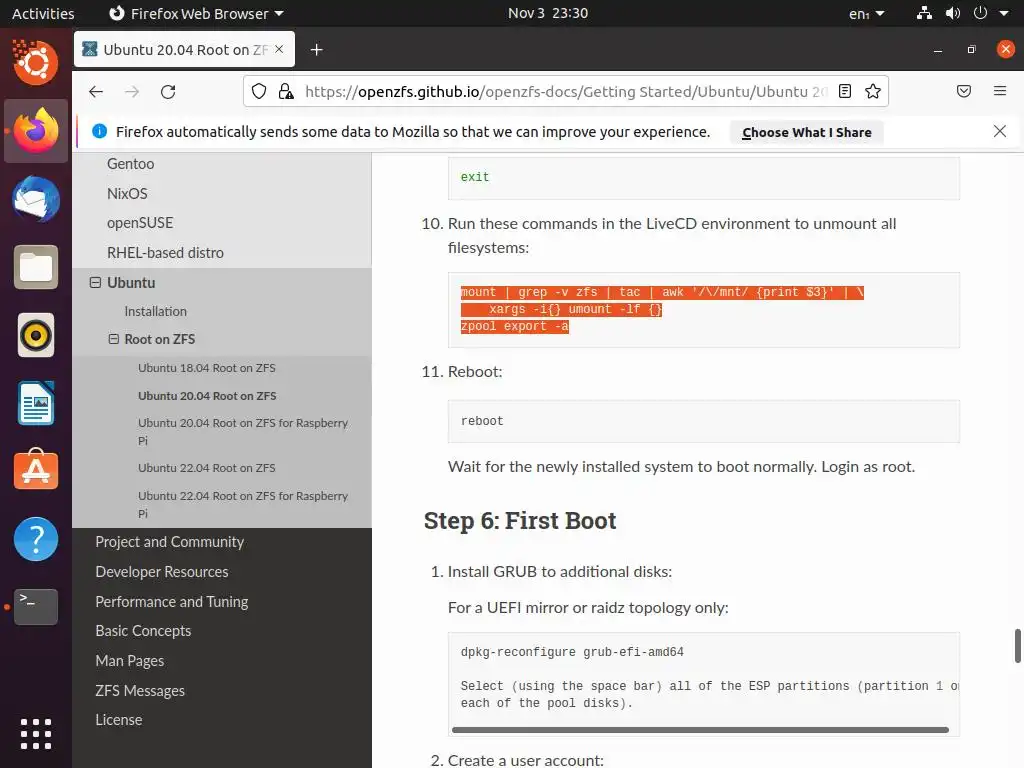
Task: Open system menu arrow in top bar
Action: [1004, 13]
